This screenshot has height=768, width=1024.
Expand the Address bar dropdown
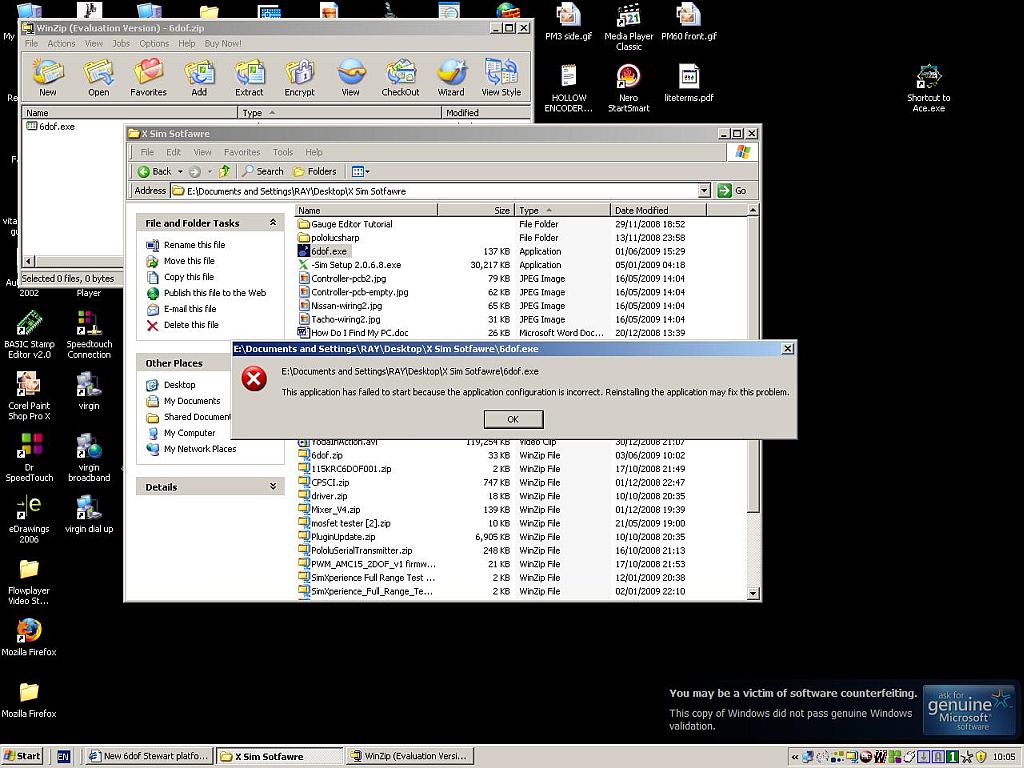coord(704,191)
